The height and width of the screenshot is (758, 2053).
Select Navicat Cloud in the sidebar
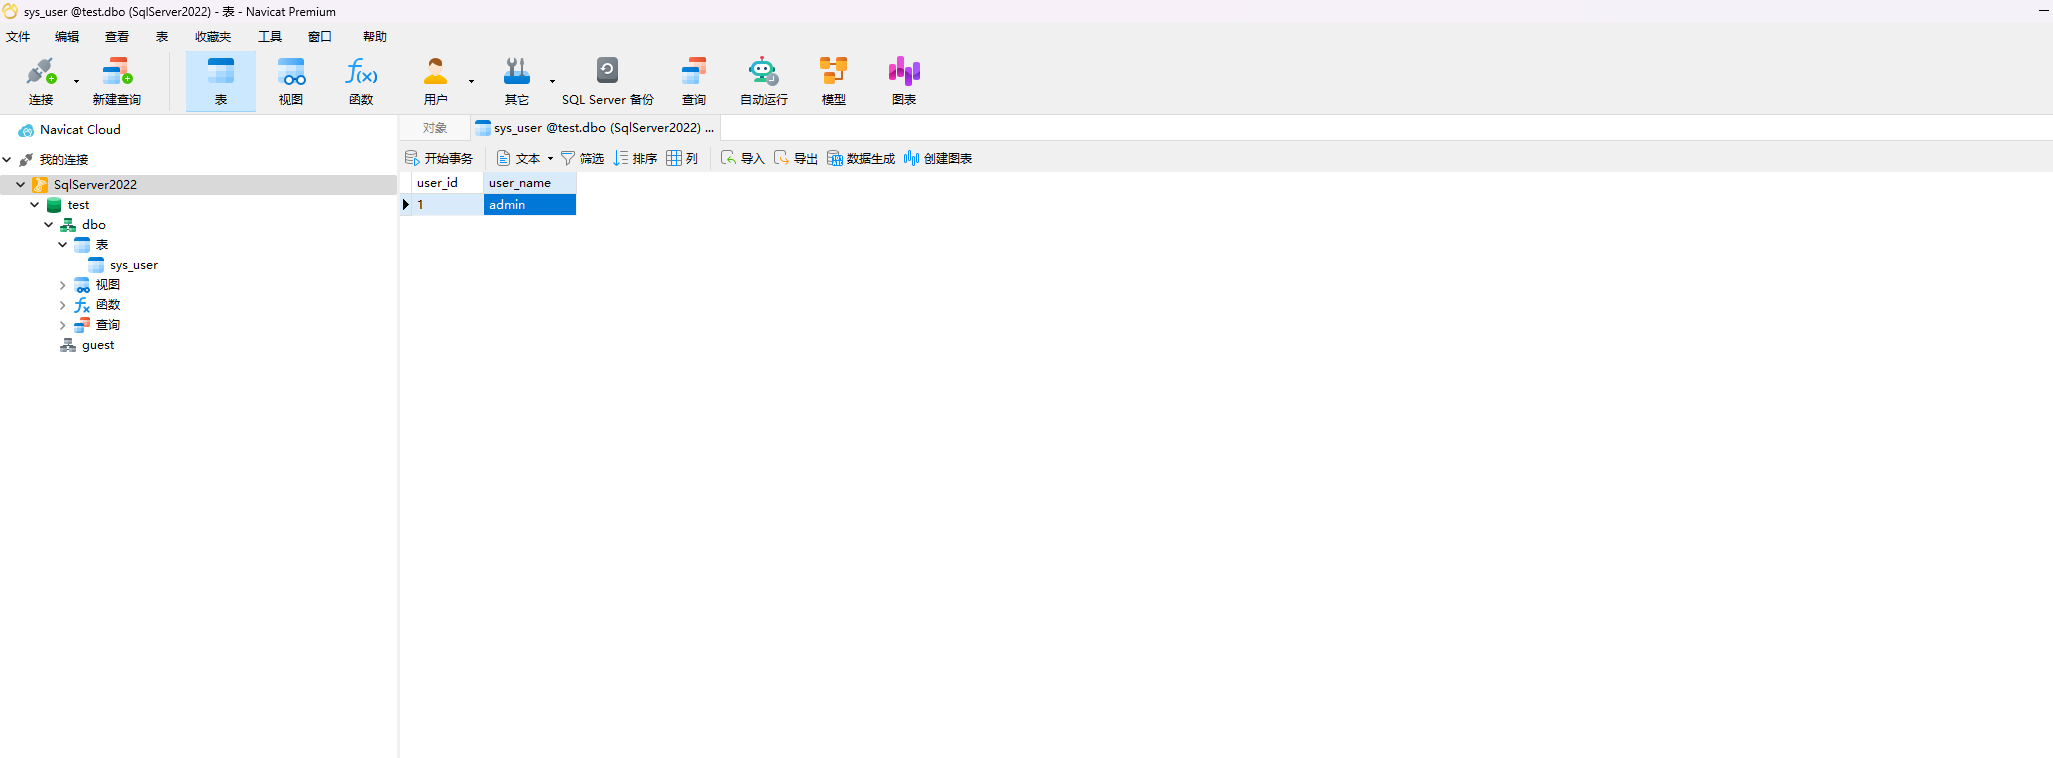70,130
